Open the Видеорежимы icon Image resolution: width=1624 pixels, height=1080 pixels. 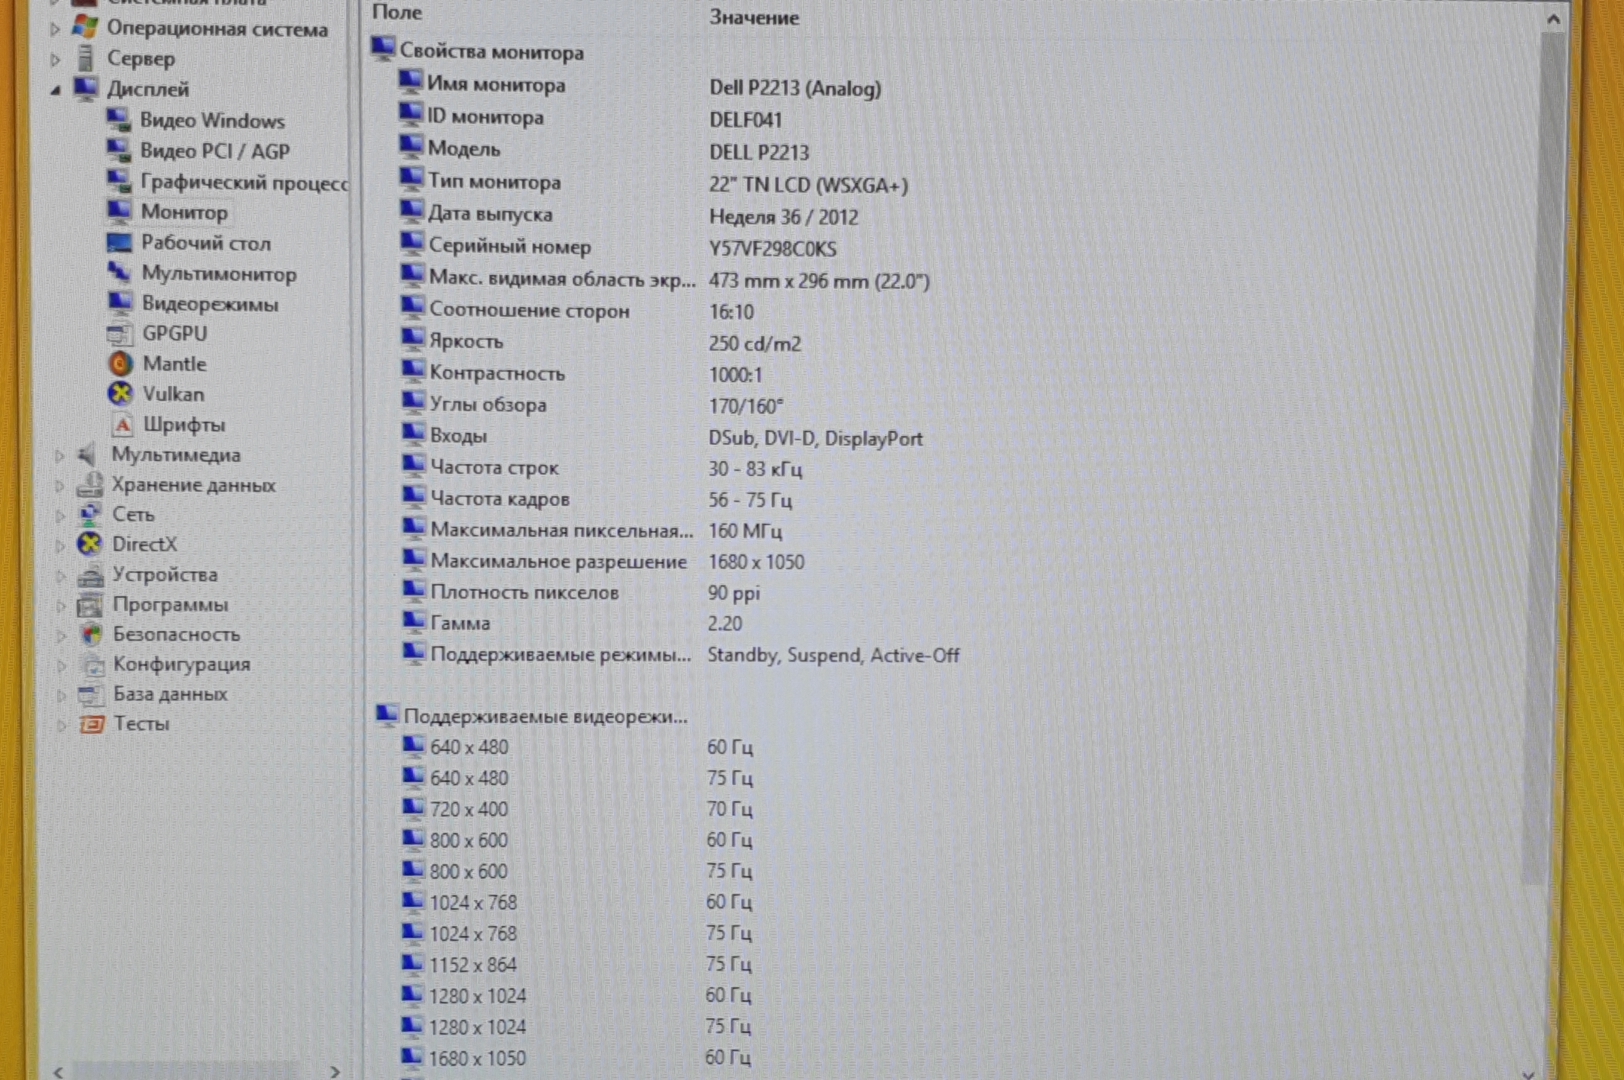pyautogui.click(x=120, y=302)
